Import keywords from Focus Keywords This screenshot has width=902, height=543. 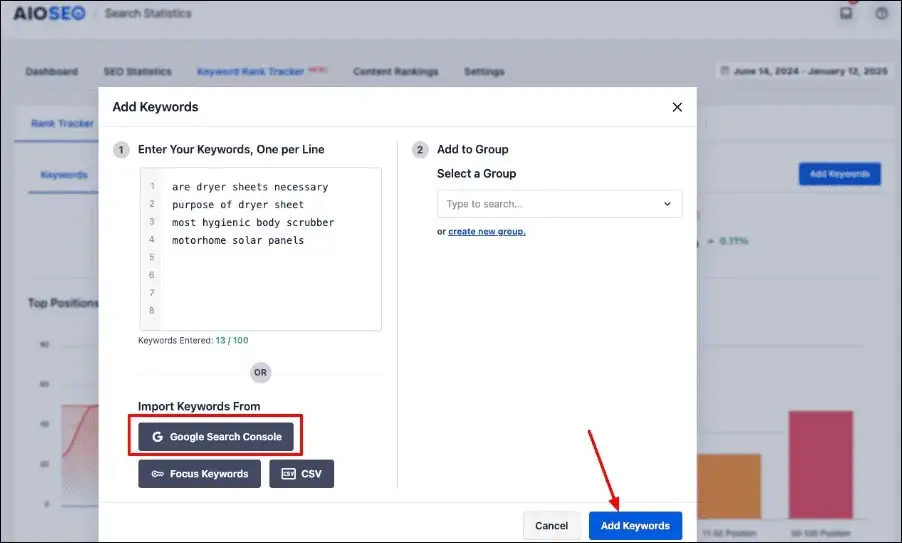[x=199, y=473]
